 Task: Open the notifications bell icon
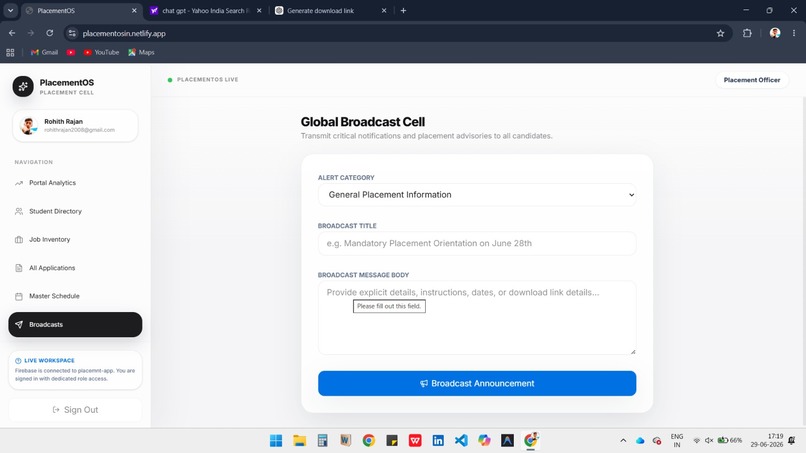pyautogui.click(x=792, y=440)
